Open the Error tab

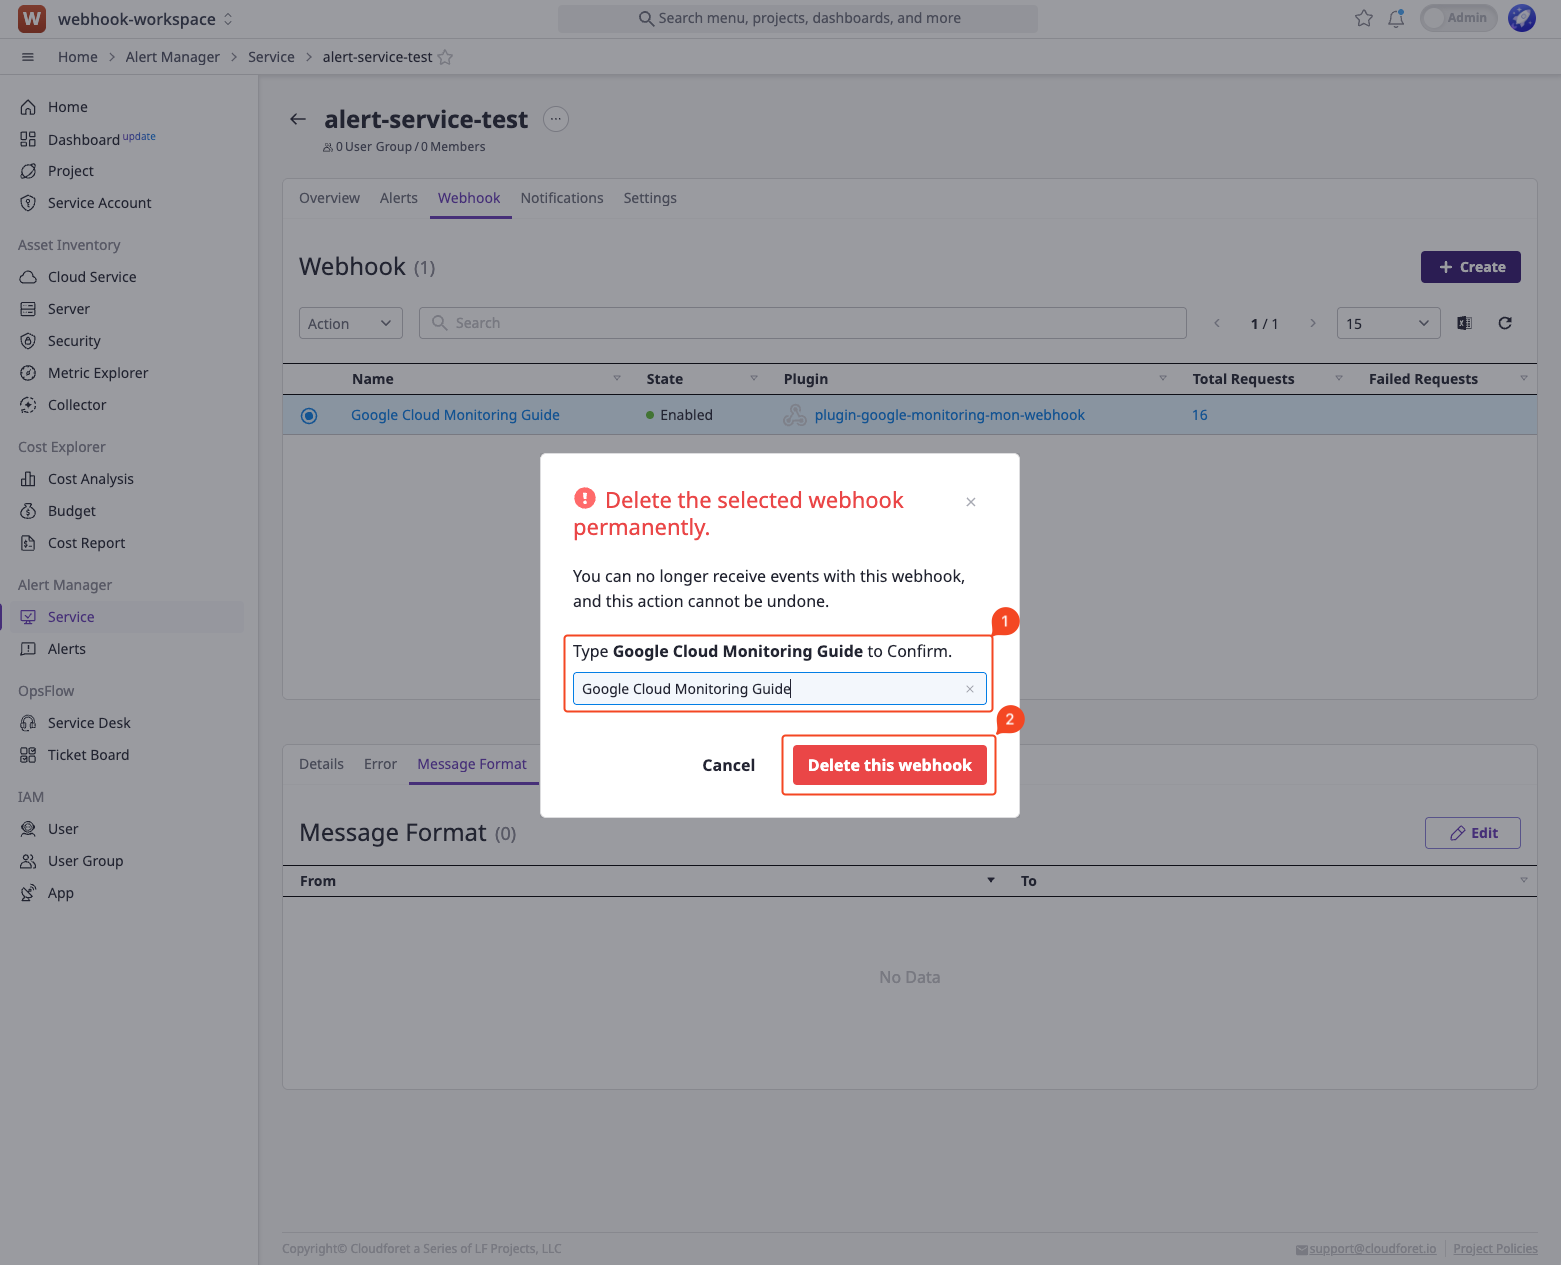click(380, 764)
